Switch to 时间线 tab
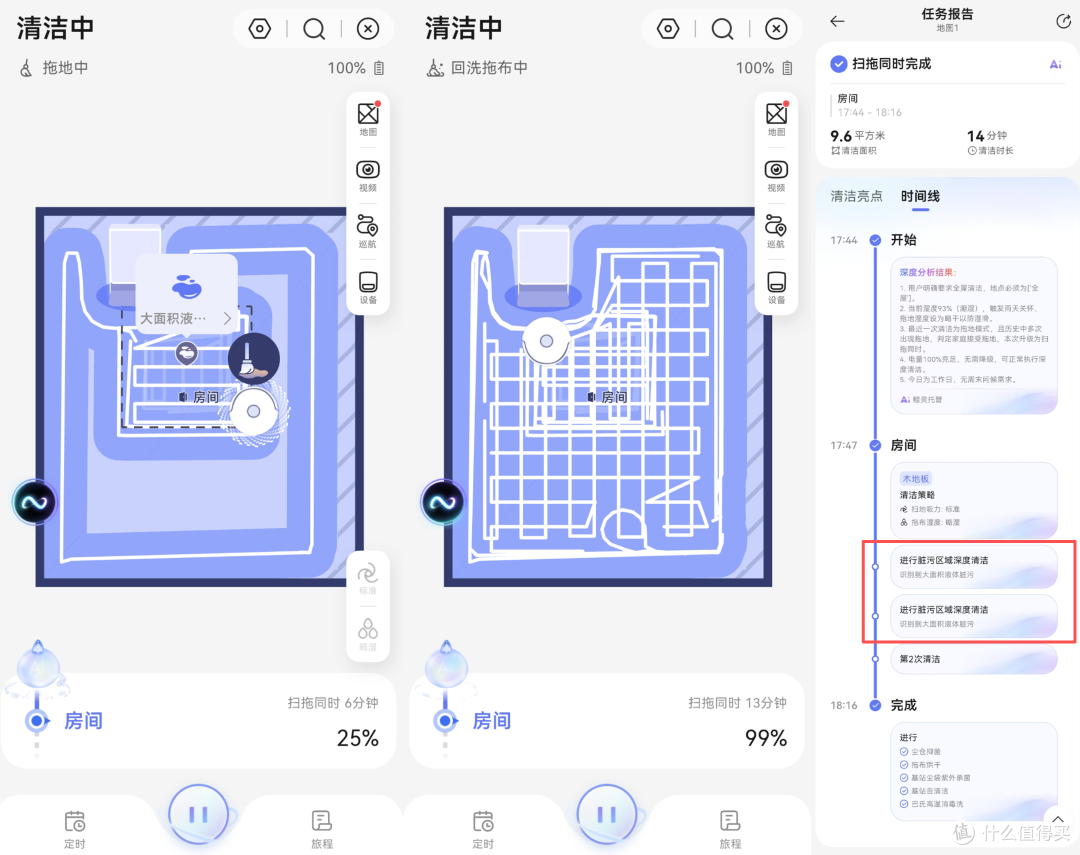This screenshot has width=1080, height=855. 920,196
